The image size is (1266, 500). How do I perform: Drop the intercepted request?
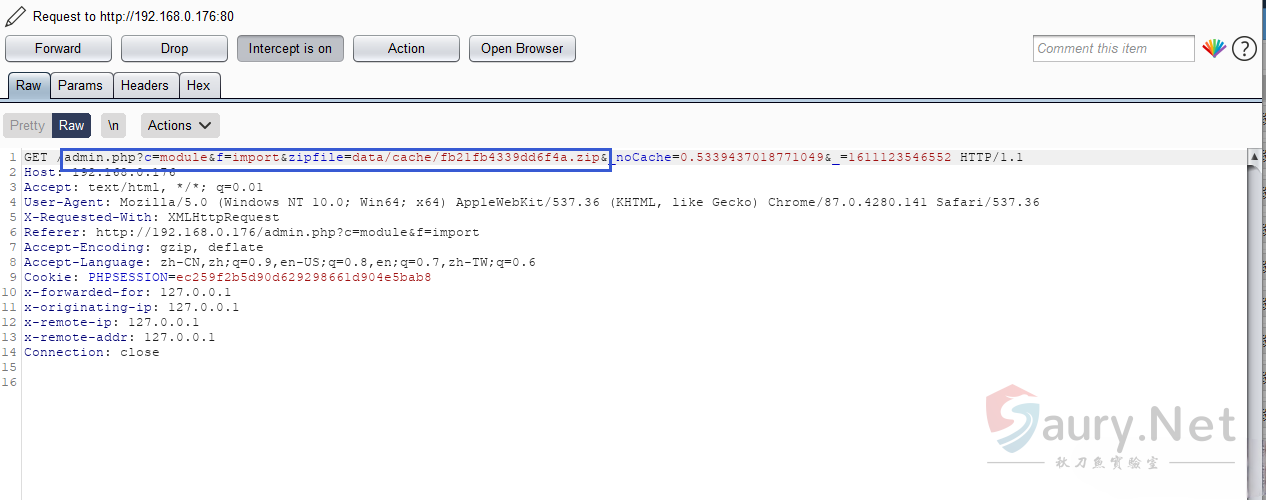point(174,48)
